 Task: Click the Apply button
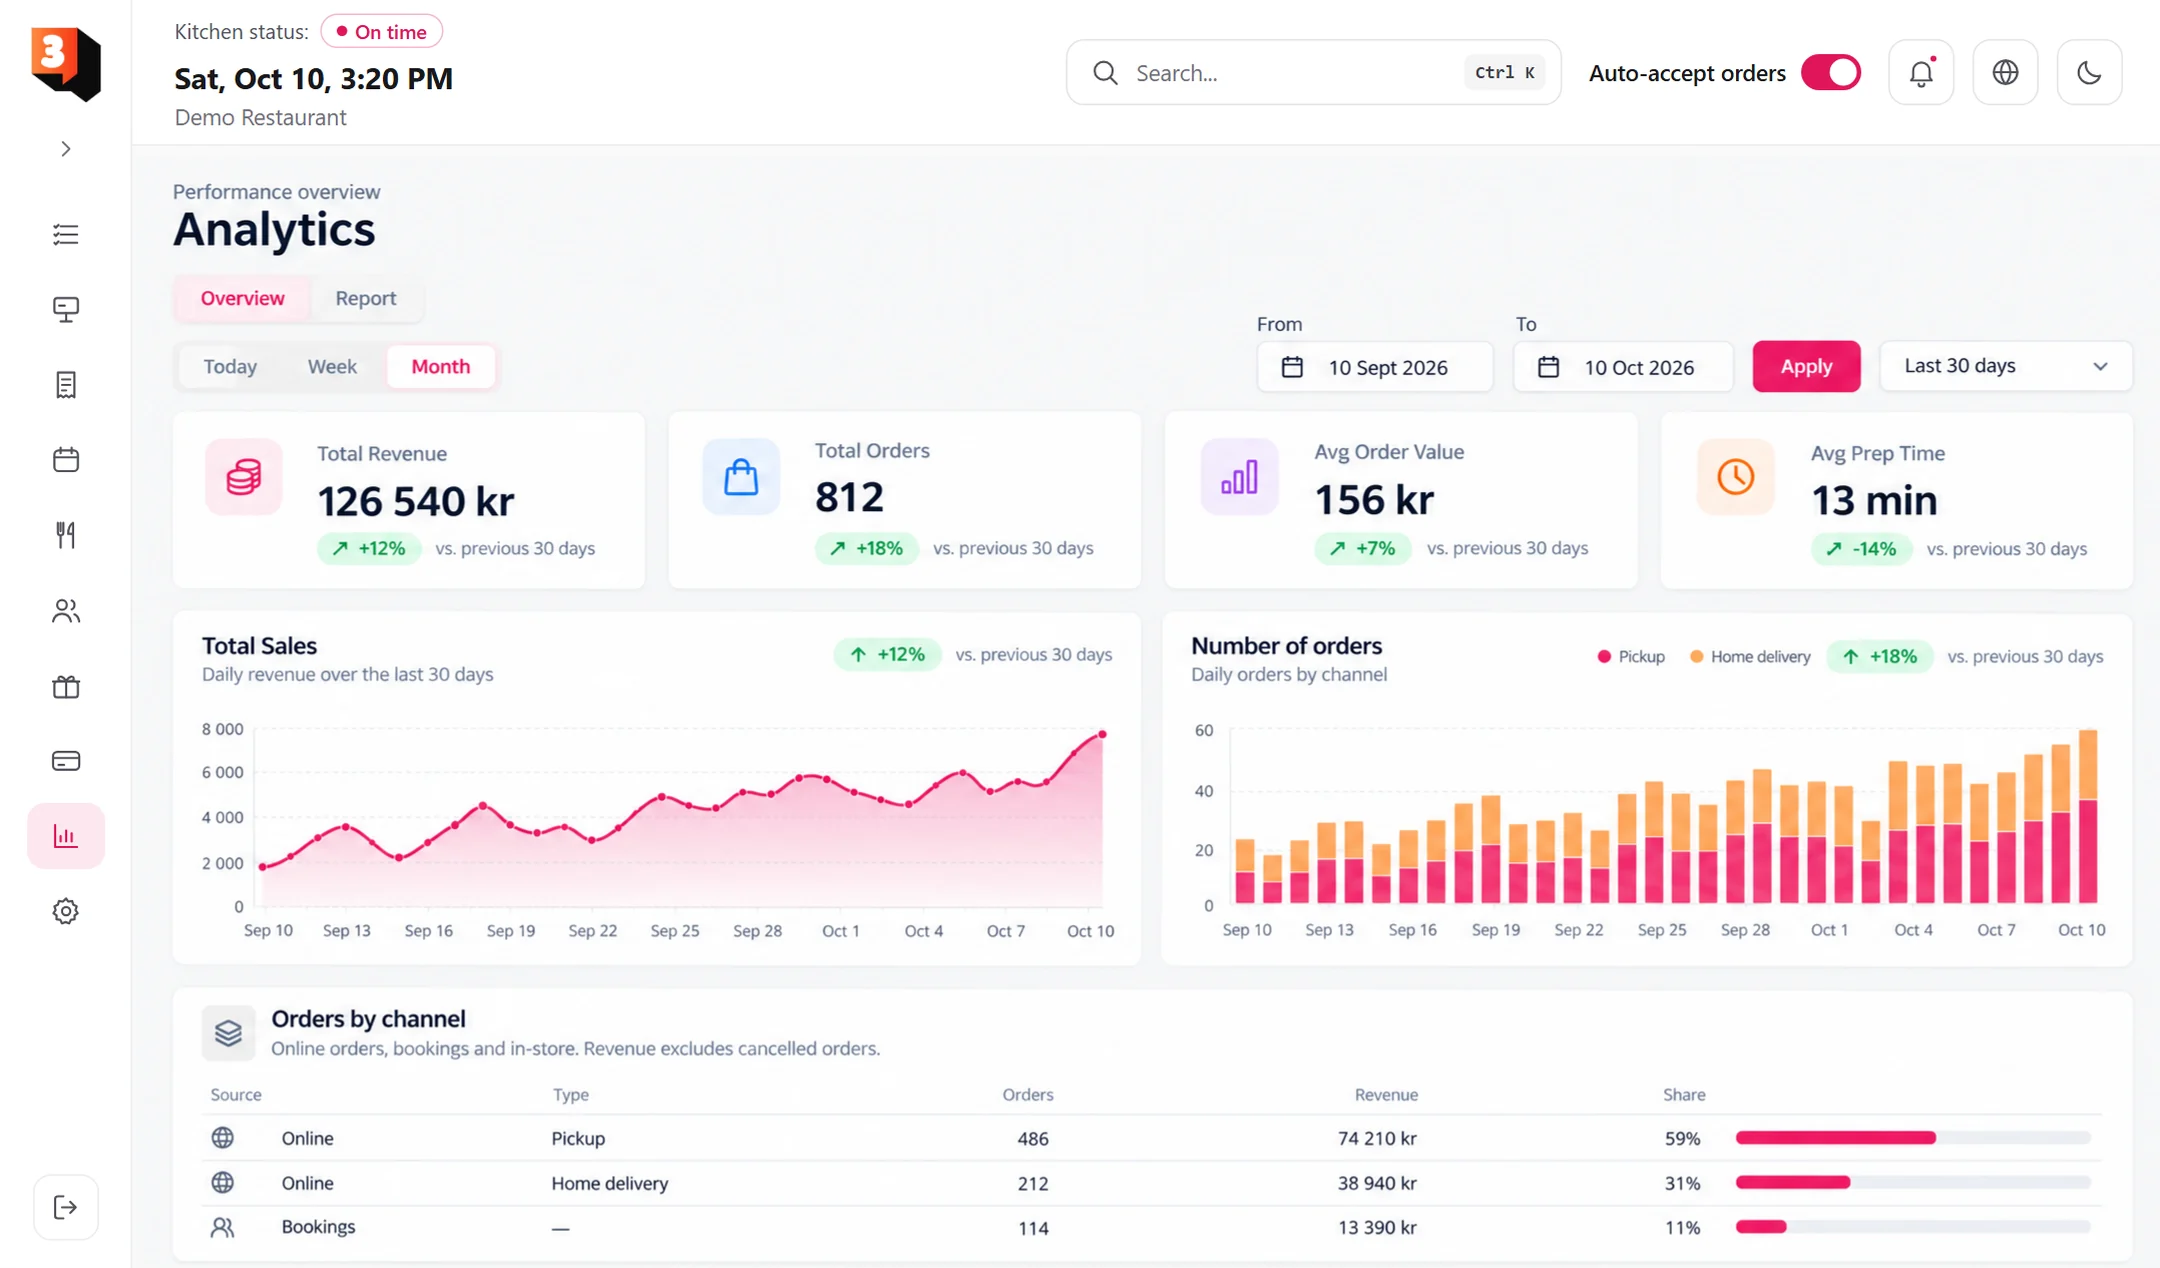point(1806,366)
